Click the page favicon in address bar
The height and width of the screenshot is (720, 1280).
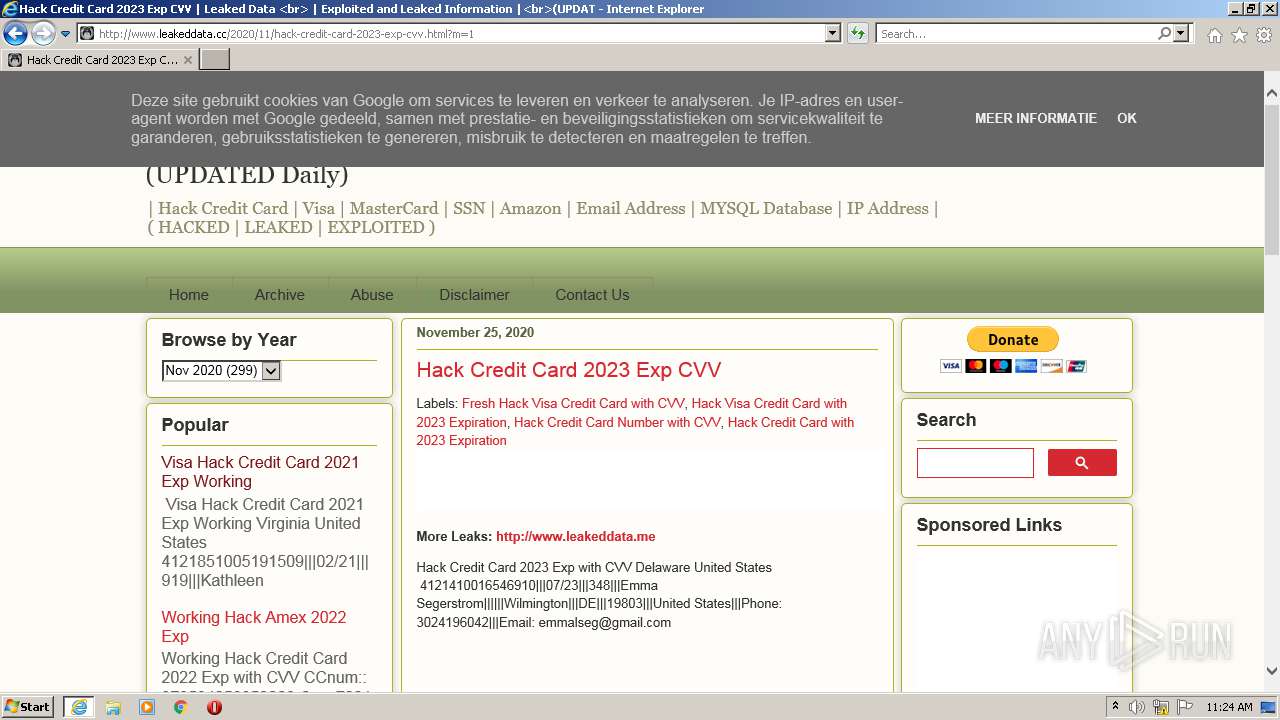pyautogui.click(x=87, y=33)
